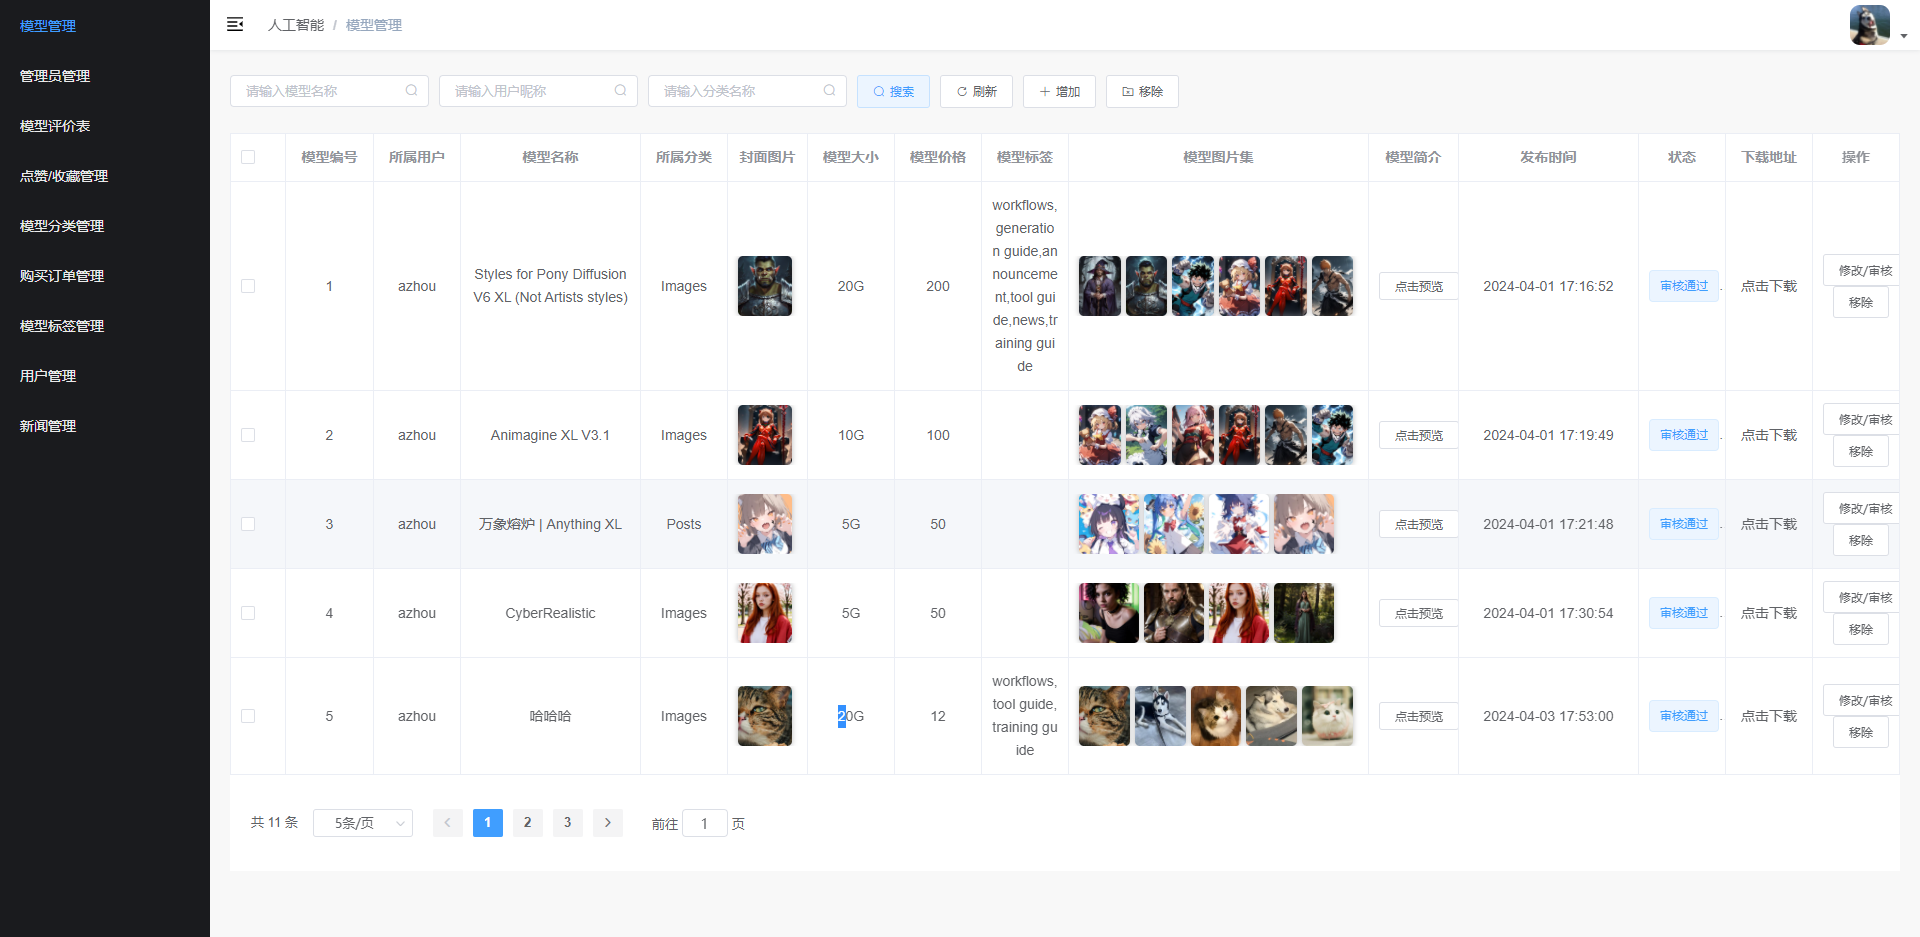Open the 5条/页 page size dropdown
Screen dimensions: 1920x937
(x=363, y=823)
